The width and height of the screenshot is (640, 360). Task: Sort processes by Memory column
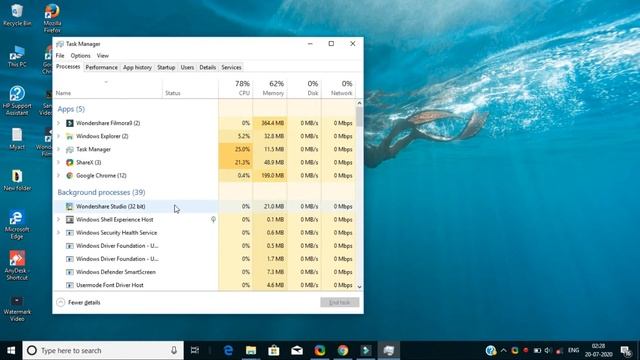point(270,88)
